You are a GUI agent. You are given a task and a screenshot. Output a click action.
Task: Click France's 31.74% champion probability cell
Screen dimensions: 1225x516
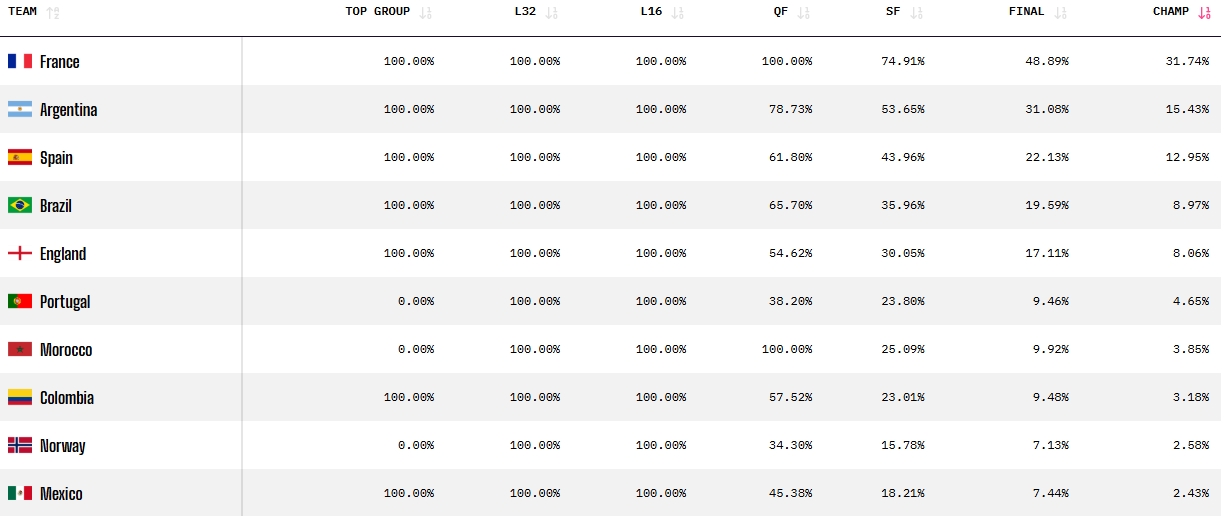1187,61
